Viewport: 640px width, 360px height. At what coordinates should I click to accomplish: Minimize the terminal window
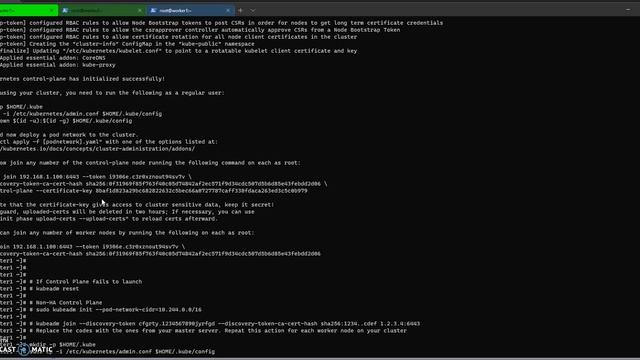coord(628,10)
